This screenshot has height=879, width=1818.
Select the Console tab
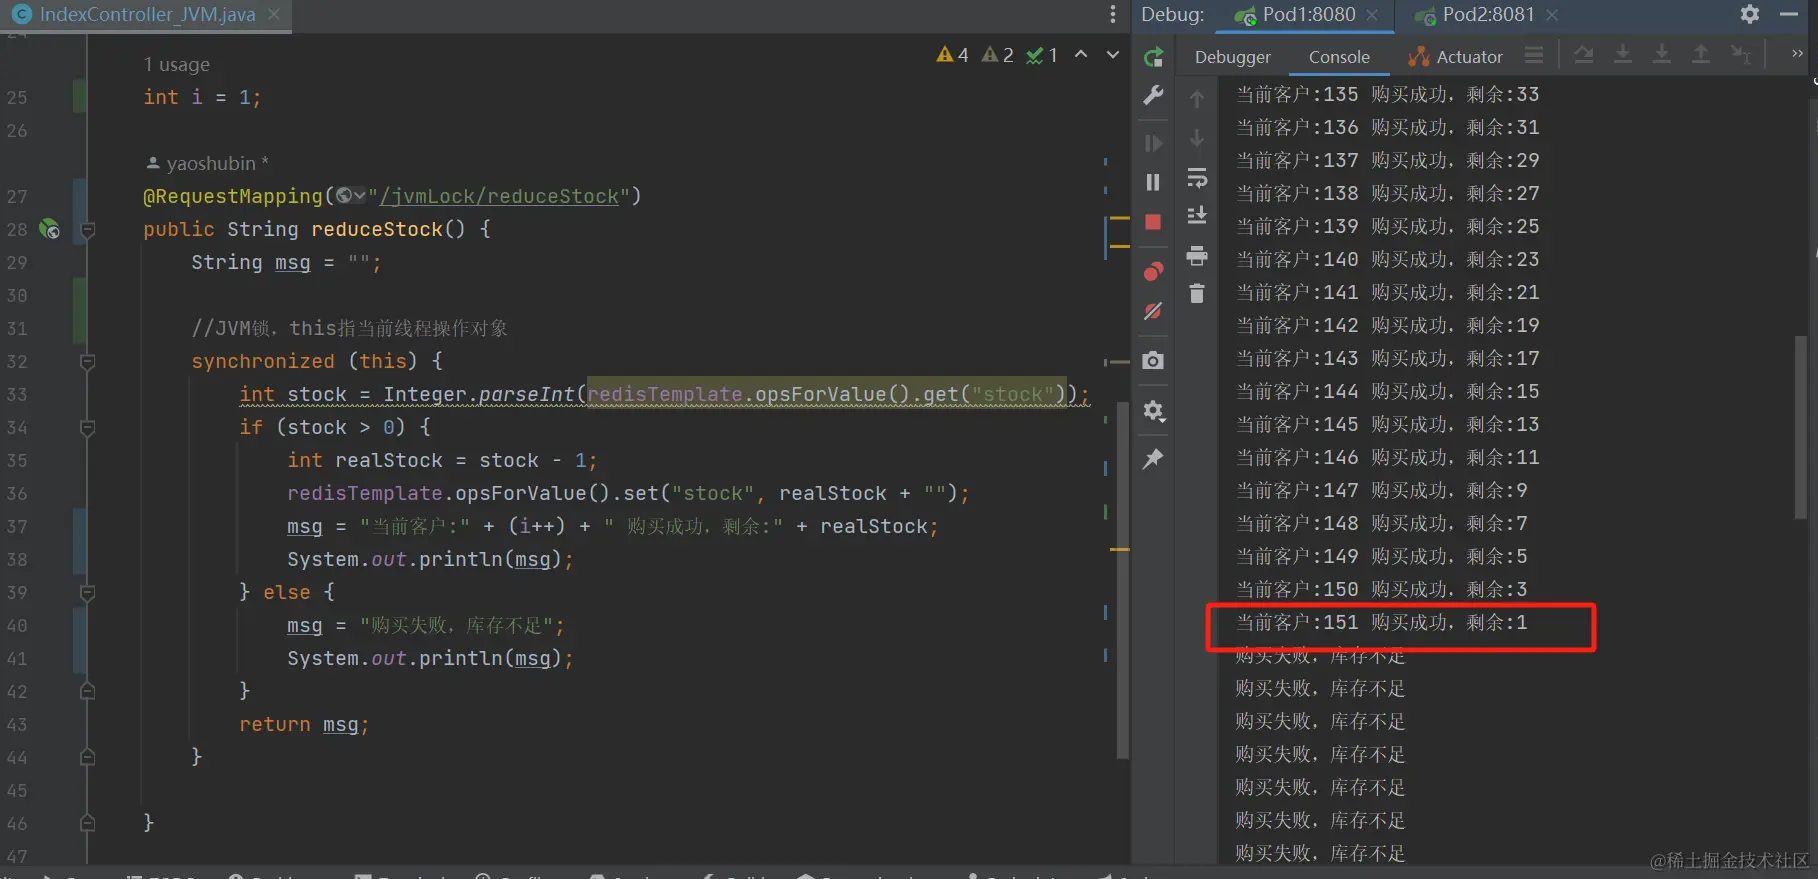point(1339,57)
